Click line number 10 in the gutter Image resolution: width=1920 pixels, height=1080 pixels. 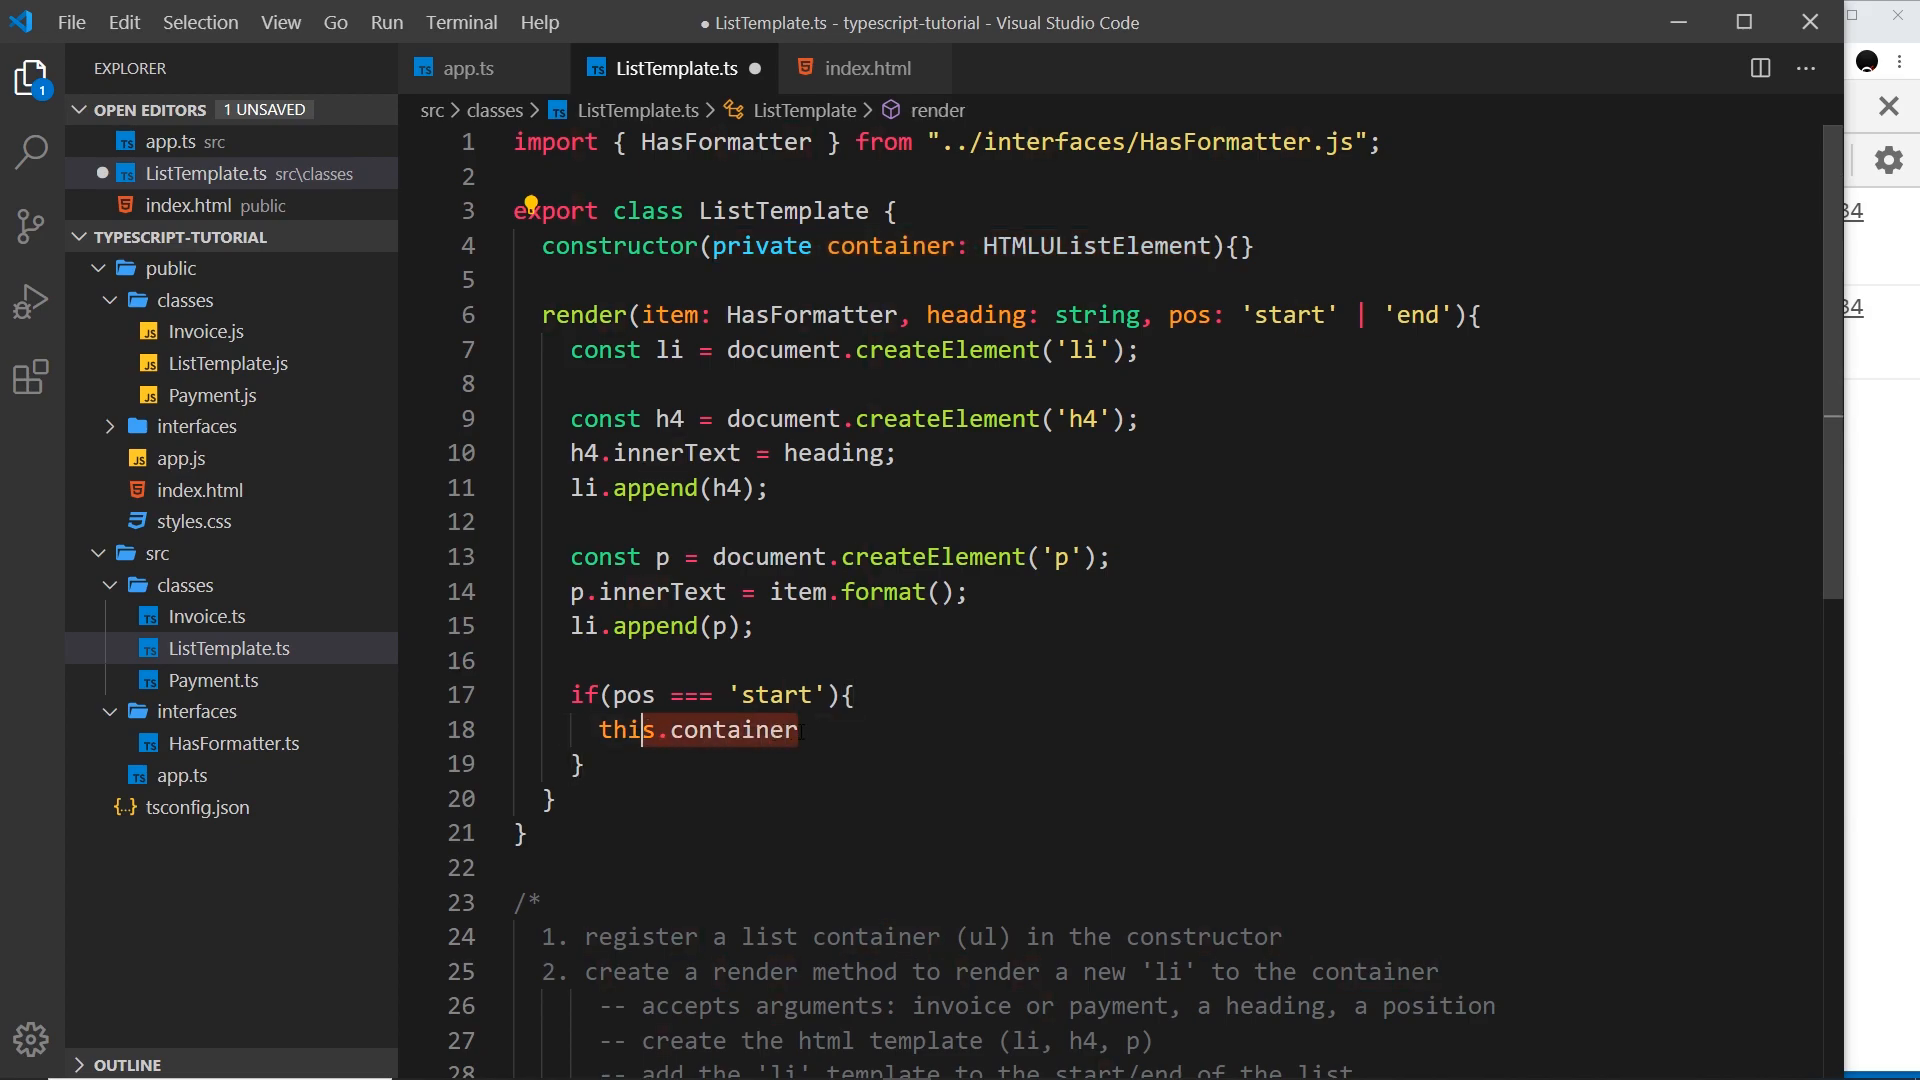pyautogui.click(x=461, y=453)
